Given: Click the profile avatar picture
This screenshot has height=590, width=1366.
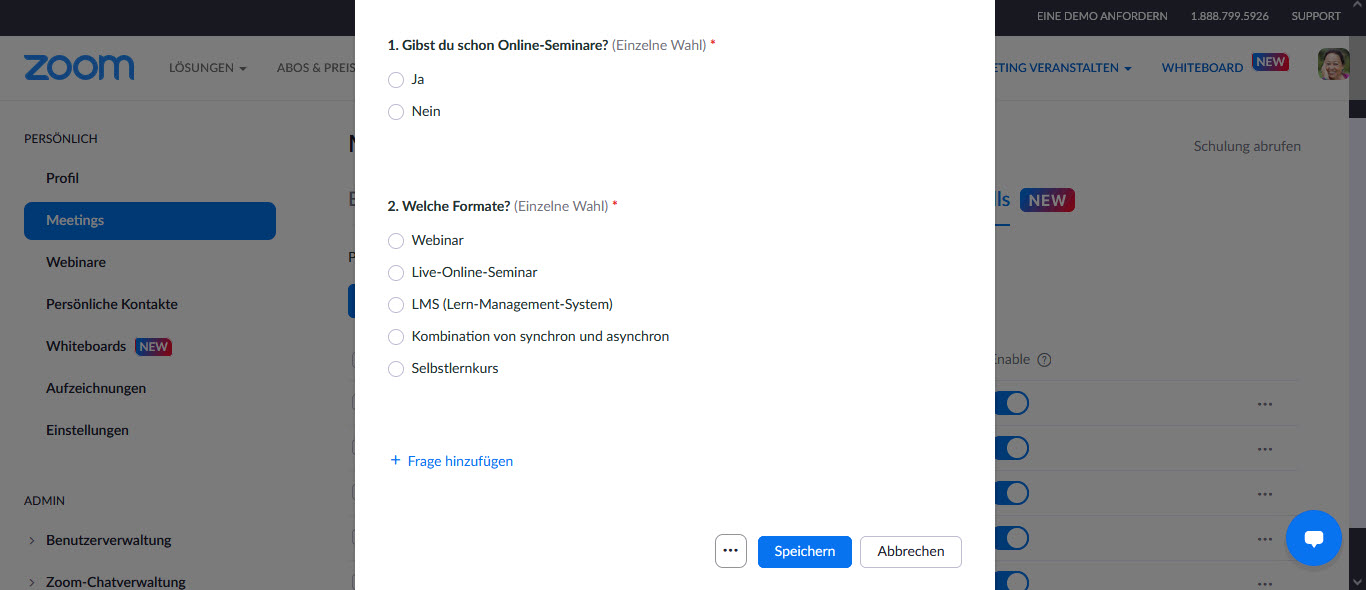Looking at the screenshot, I should [x=1333, y=65].
